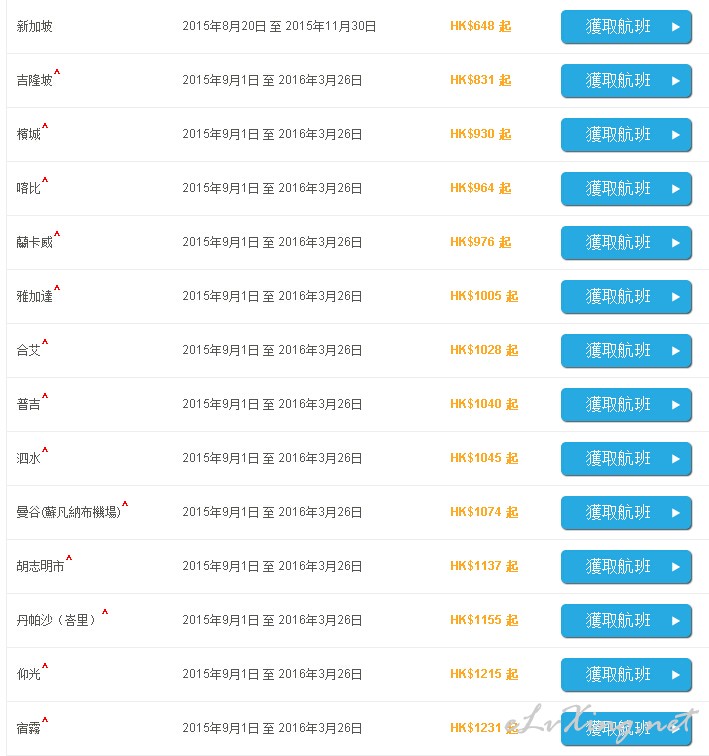Open flight search for 喀比
This screenshot has width=709, height=756.
click(626, 189)
